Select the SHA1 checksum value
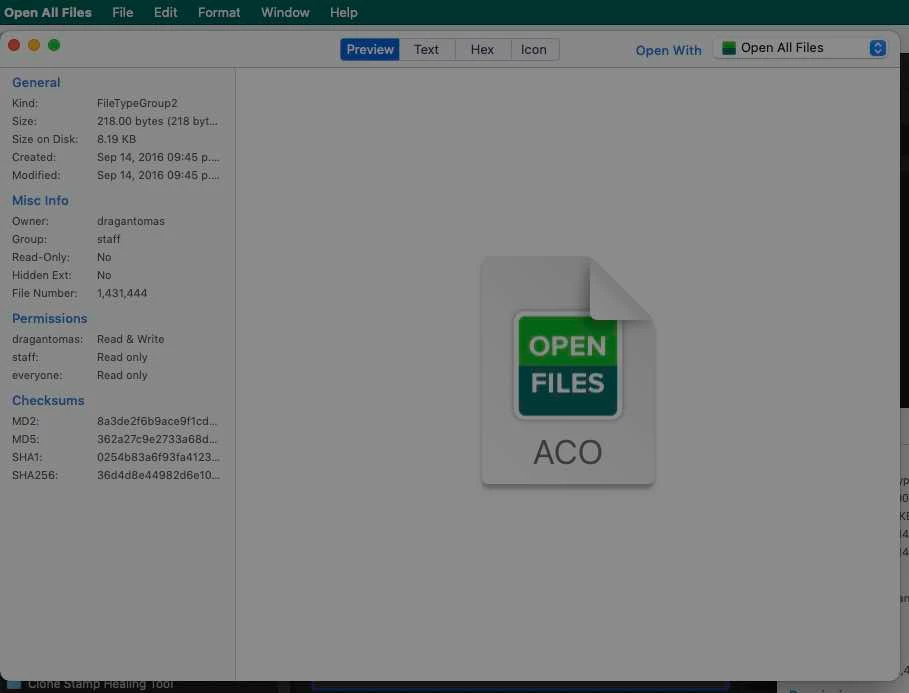This screenshot has height=693, width=909. (x=158, y=457)
